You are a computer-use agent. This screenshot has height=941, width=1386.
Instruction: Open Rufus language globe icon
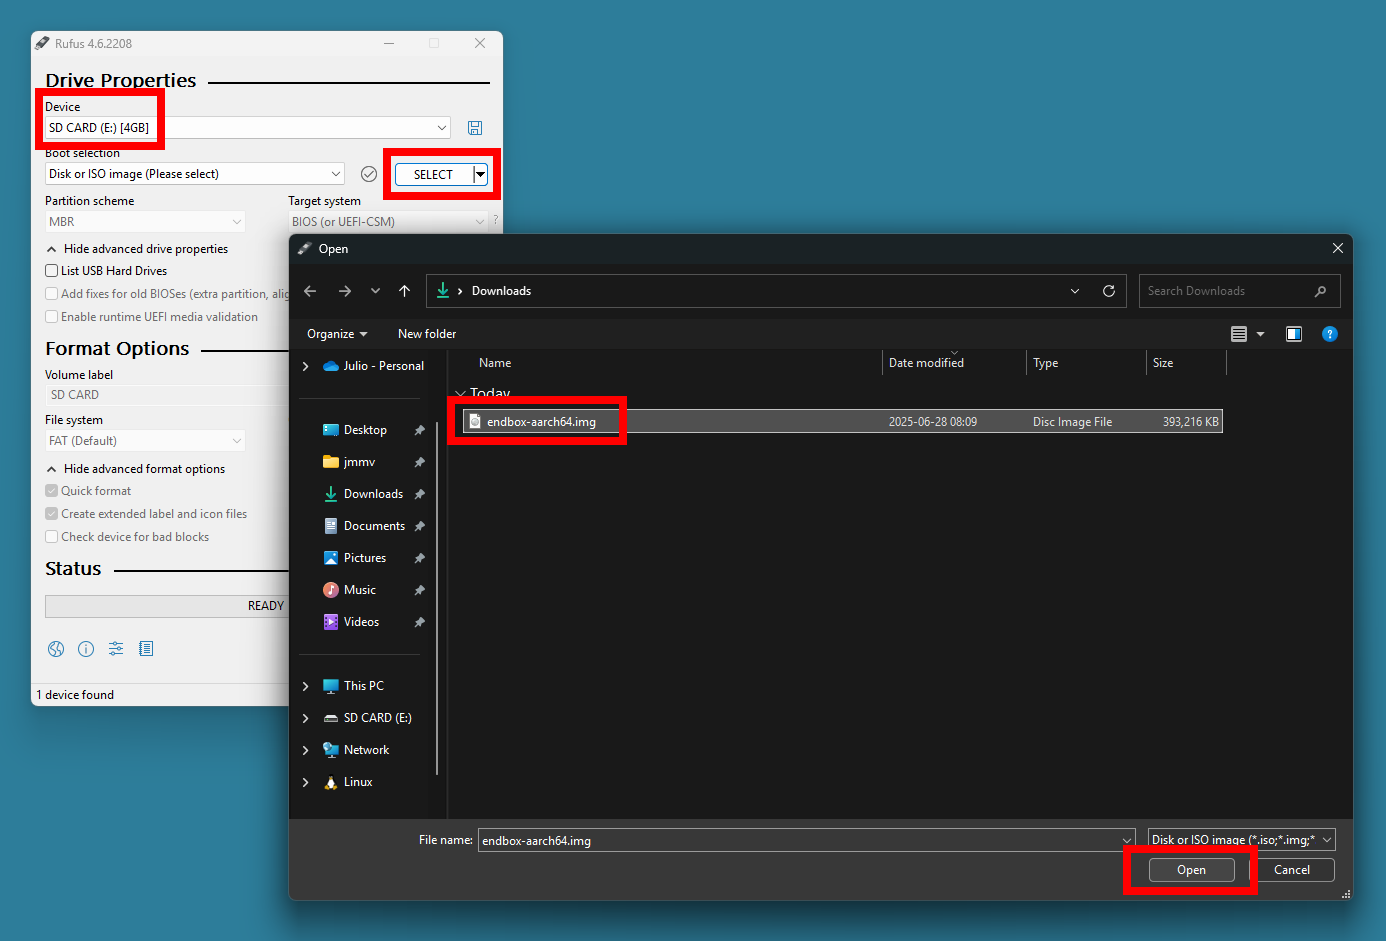click(x=56, y=649)
